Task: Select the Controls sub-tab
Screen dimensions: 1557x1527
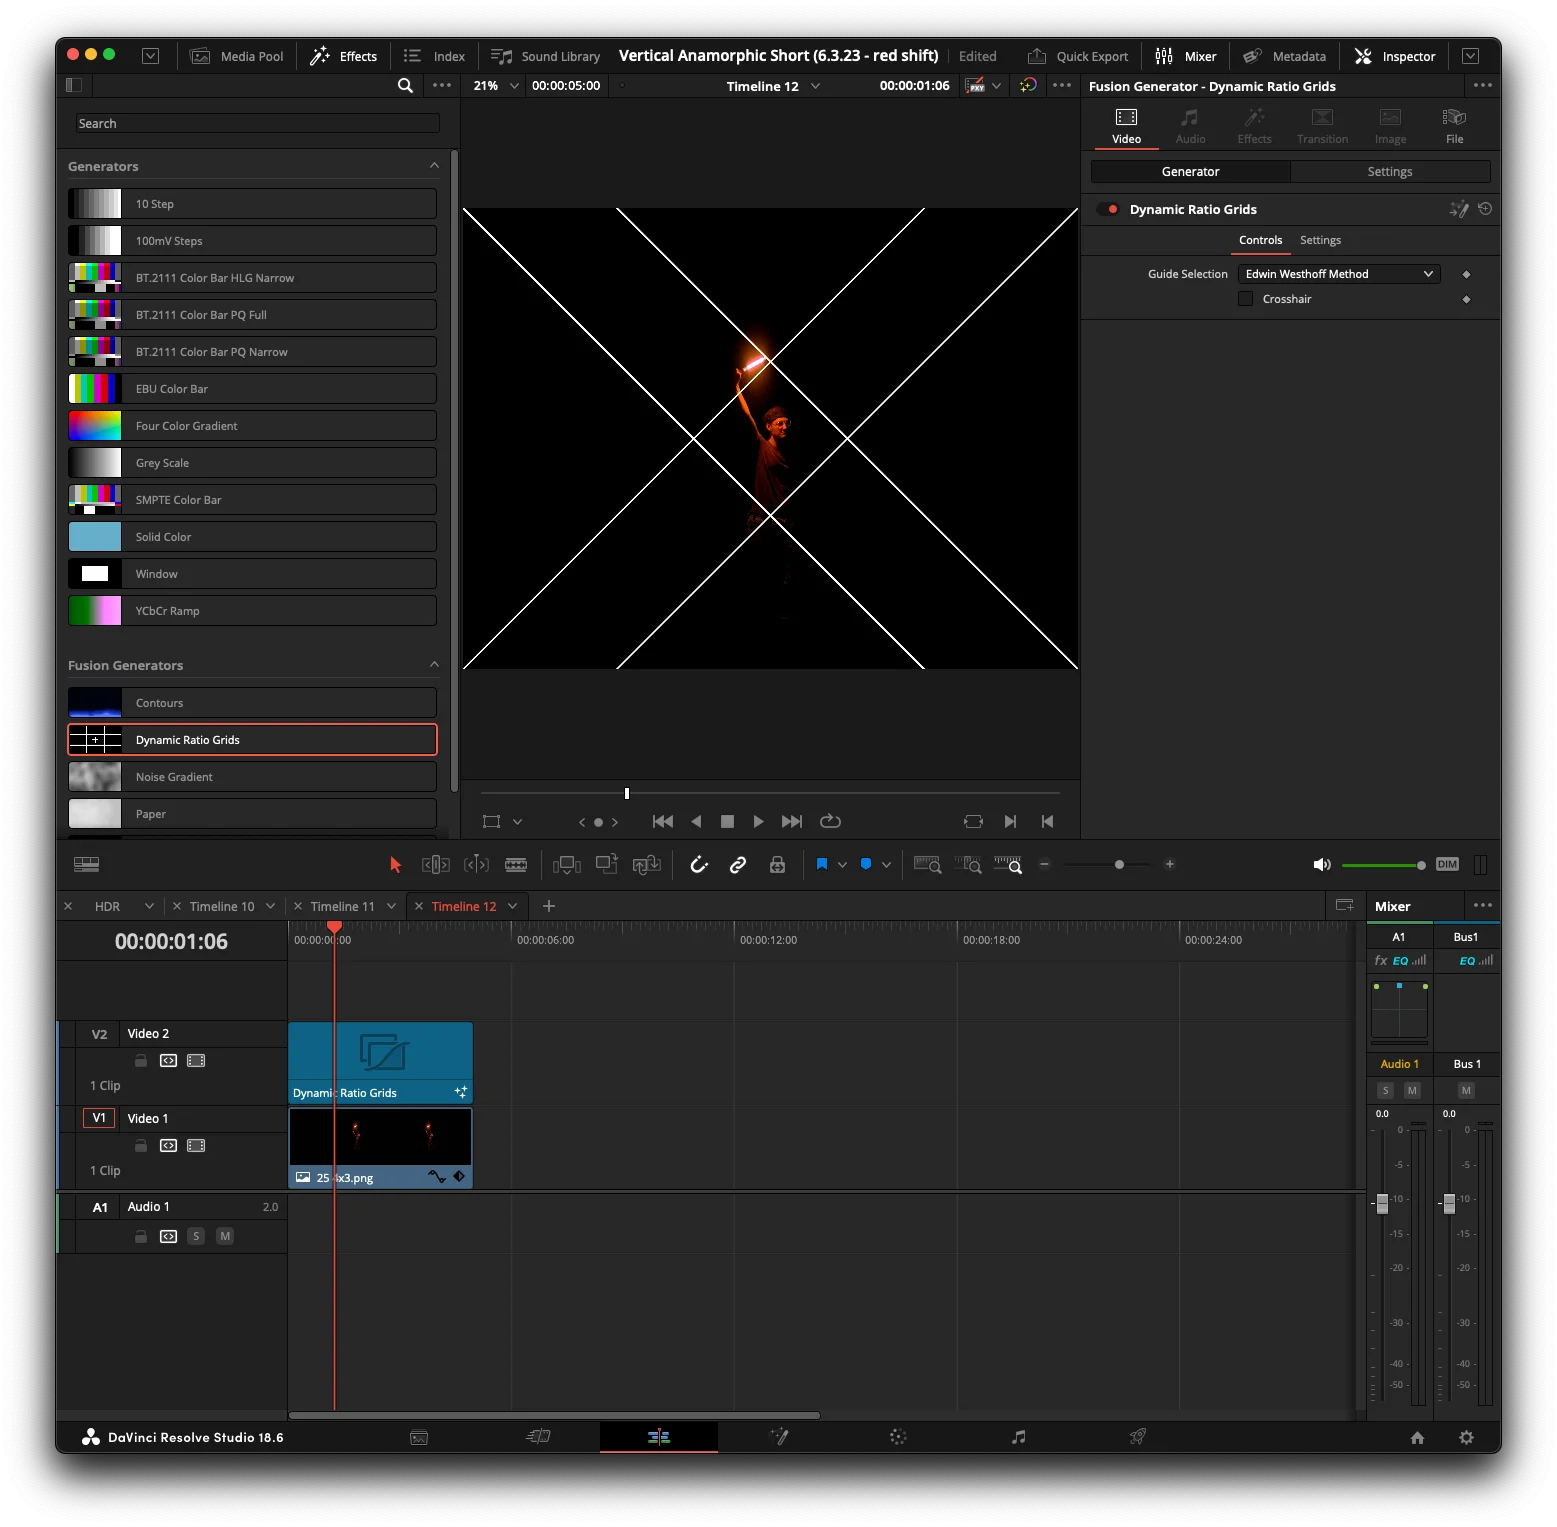Action: click(1260, 240)
